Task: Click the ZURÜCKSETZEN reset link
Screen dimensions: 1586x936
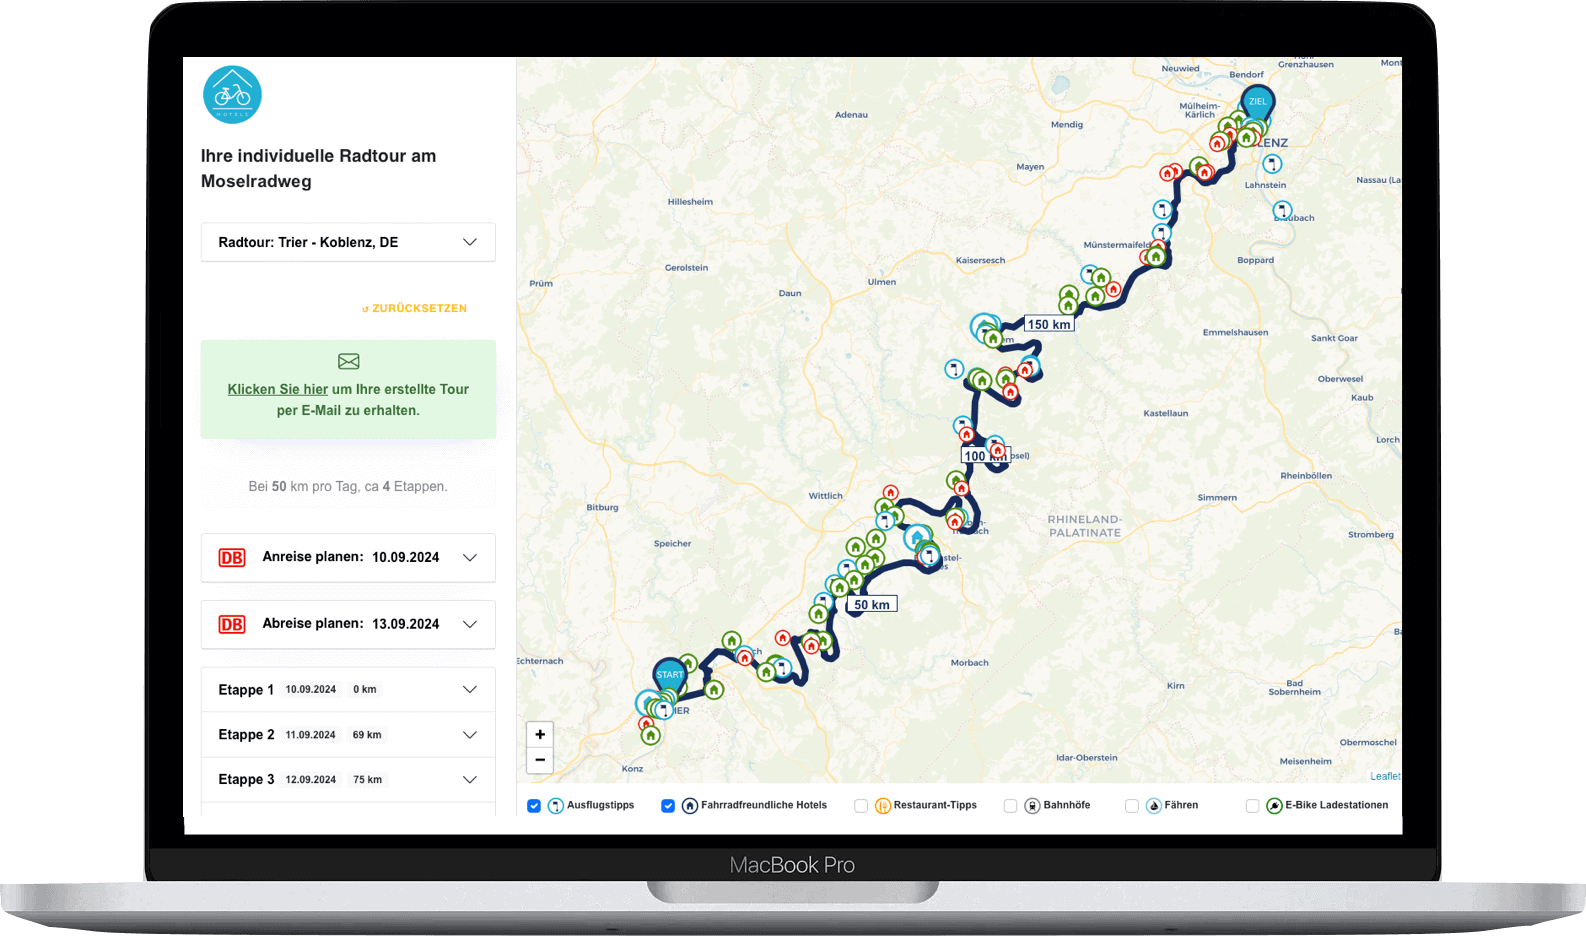Action: coord(415,309)
